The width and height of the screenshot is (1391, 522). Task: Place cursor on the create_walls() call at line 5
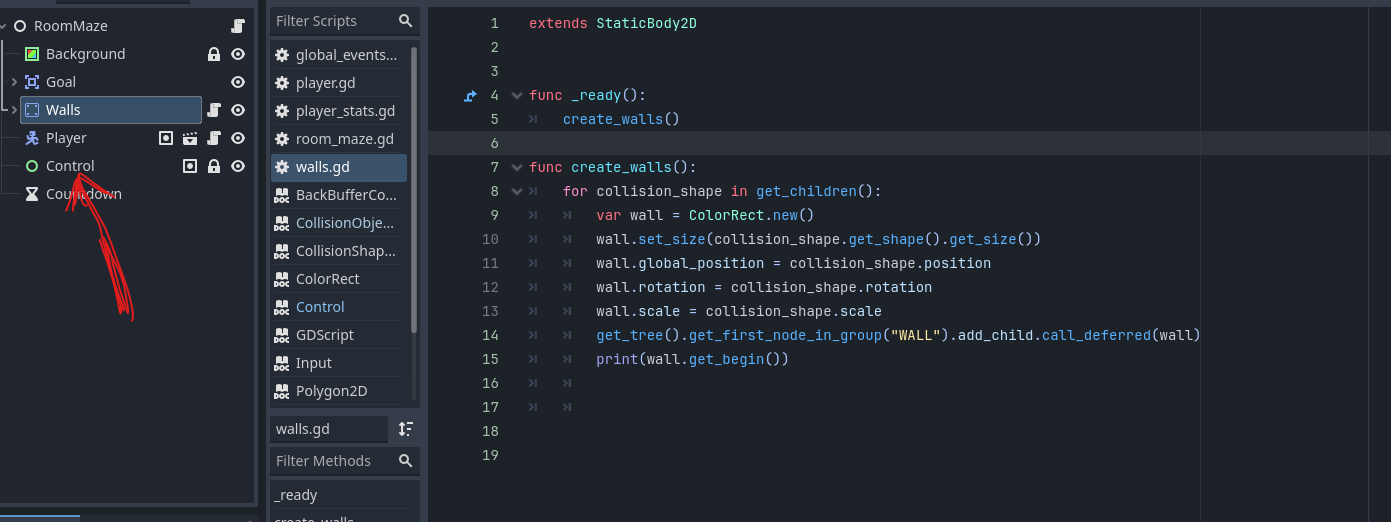click(x=621, y=119)
